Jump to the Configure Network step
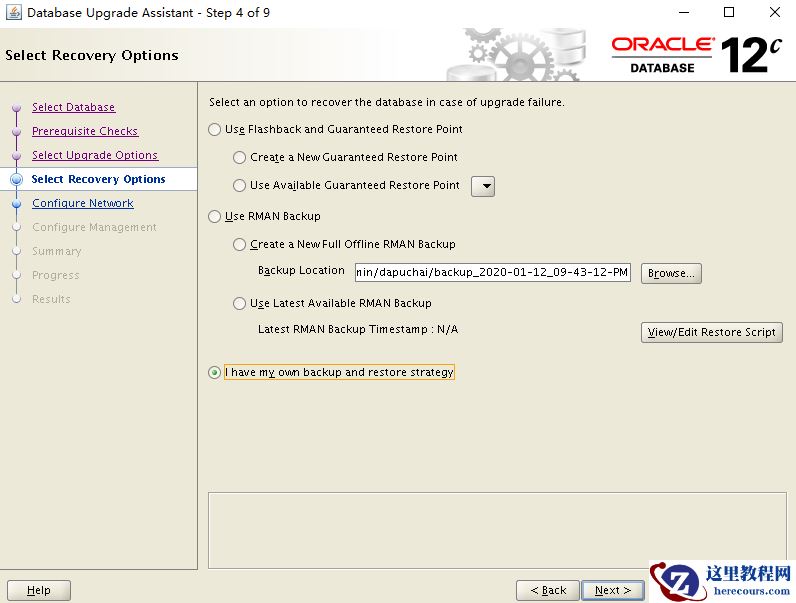The height and width of the screenshot is (603, 796). pyautogui.click(x=83, y=203)
